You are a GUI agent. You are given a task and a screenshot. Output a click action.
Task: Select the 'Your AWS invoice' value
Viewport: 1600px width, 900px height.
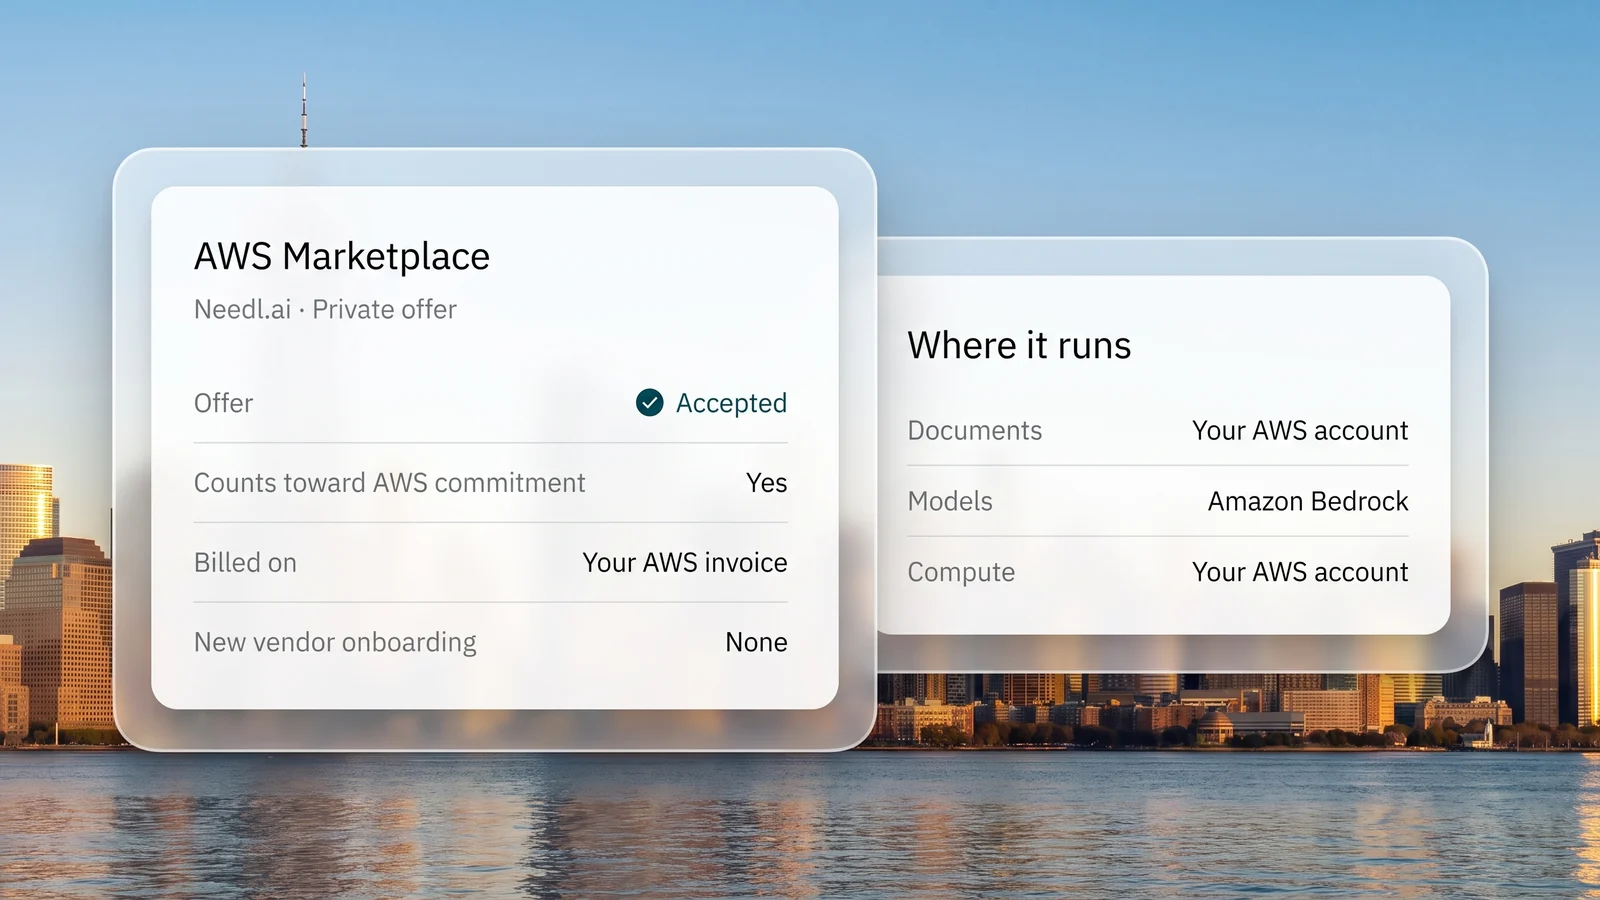tap(685, 563)
